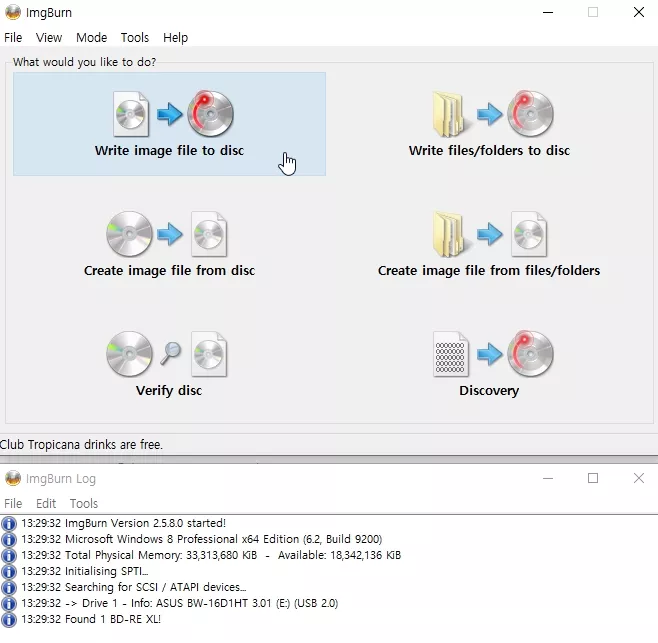The height and width of the screenshot is (643, 658).
Task: Select log line about Windows 8 Professional
Action: 201,539
